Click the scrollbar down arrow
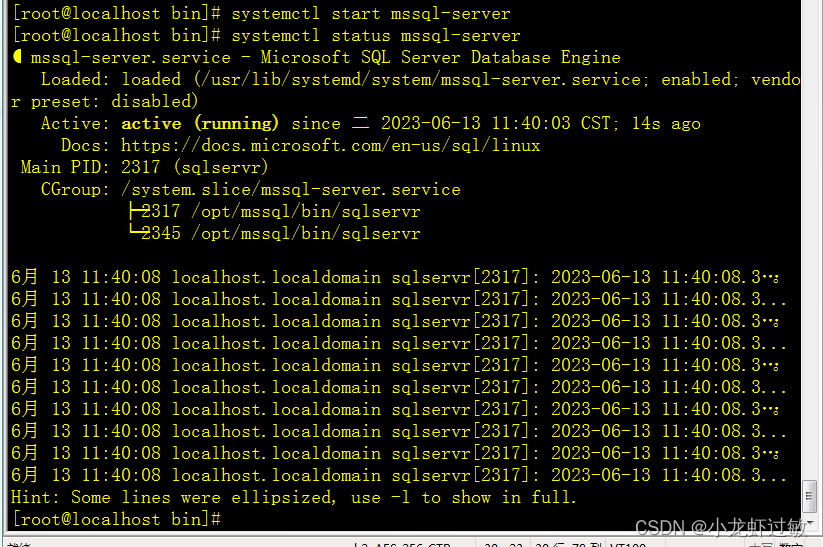 pos(809,521)
